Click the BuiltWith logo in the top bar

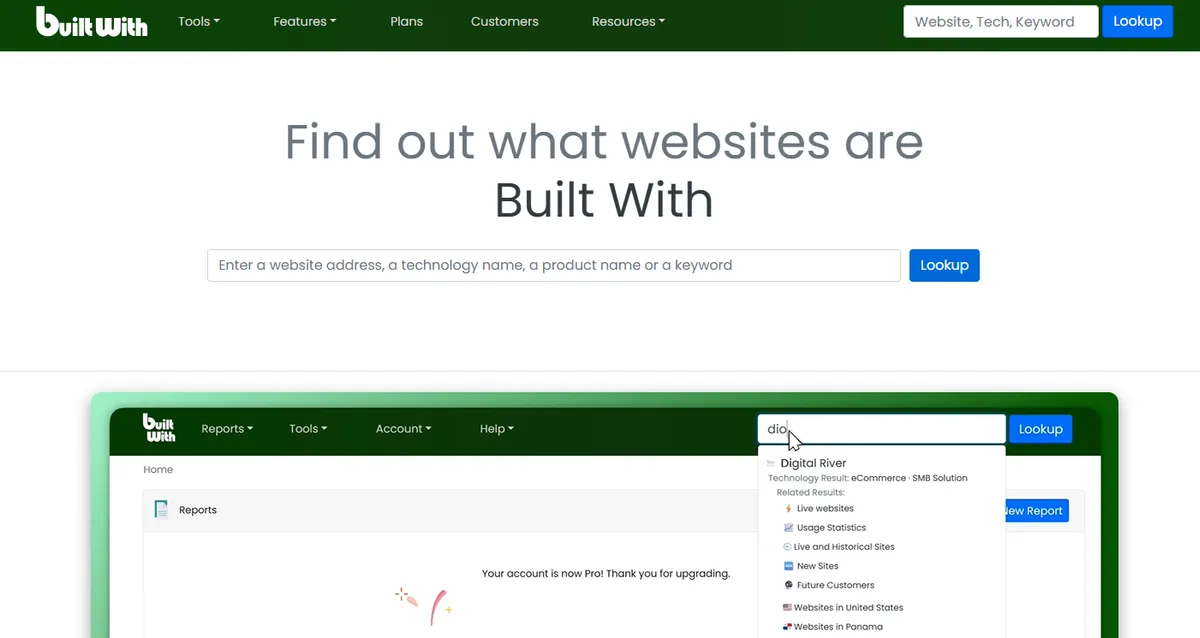[x=92, y=22]
